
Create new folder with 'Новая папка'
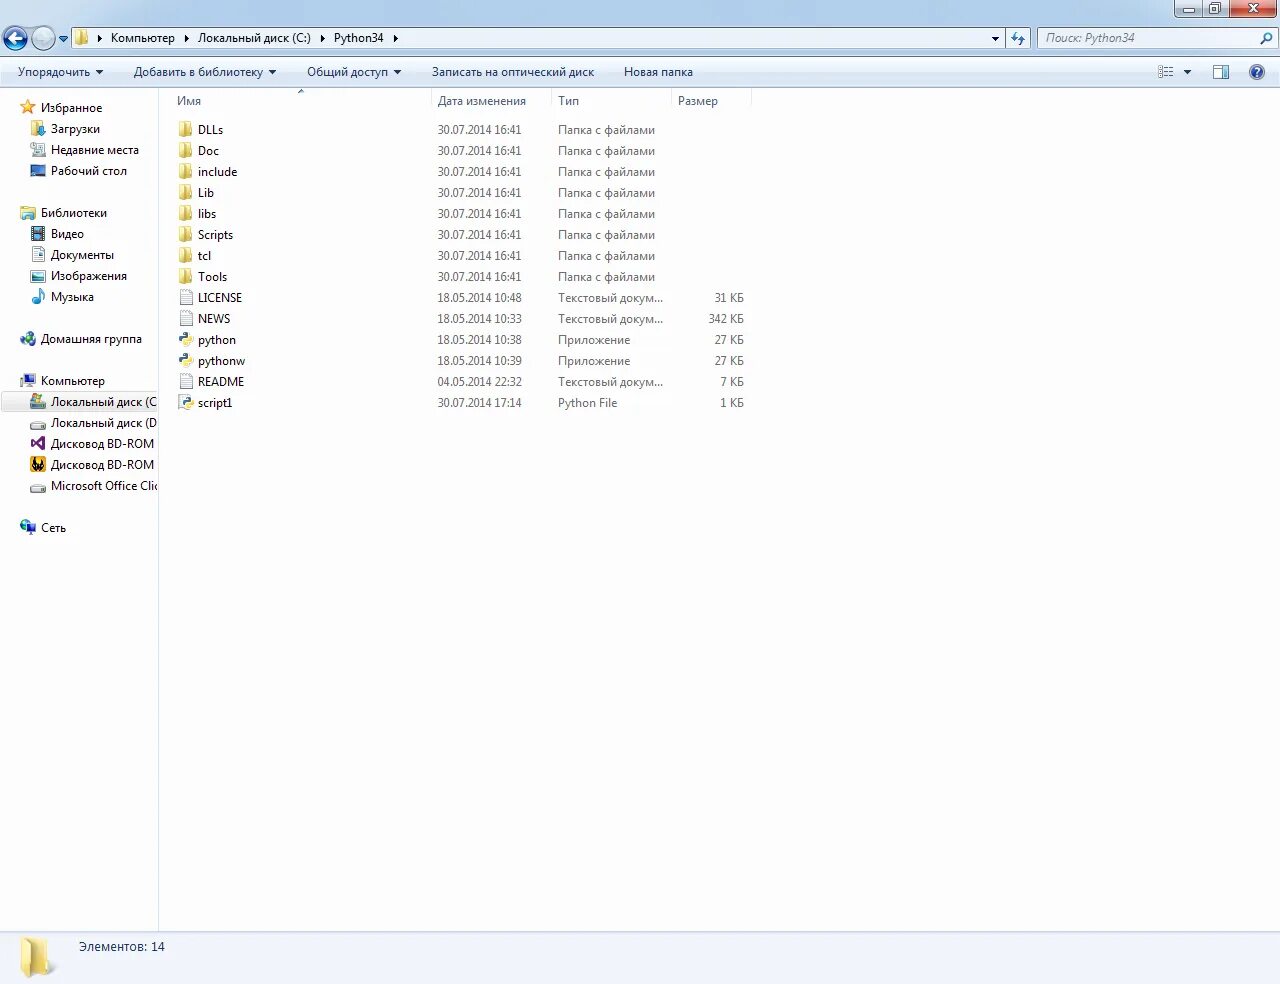point(658,72)
